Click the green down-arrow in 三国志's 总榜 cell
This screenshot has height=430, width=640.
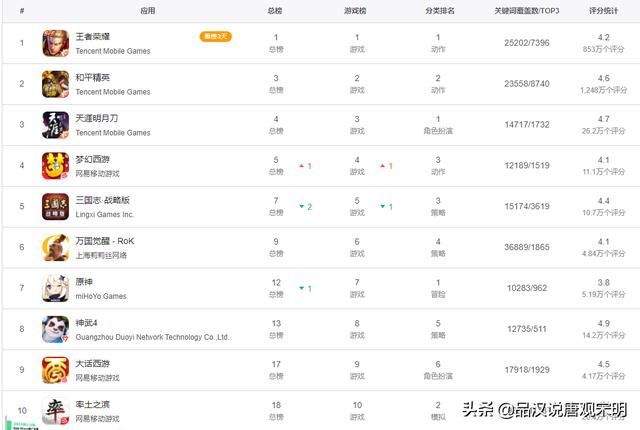click(x=302, y=207)
